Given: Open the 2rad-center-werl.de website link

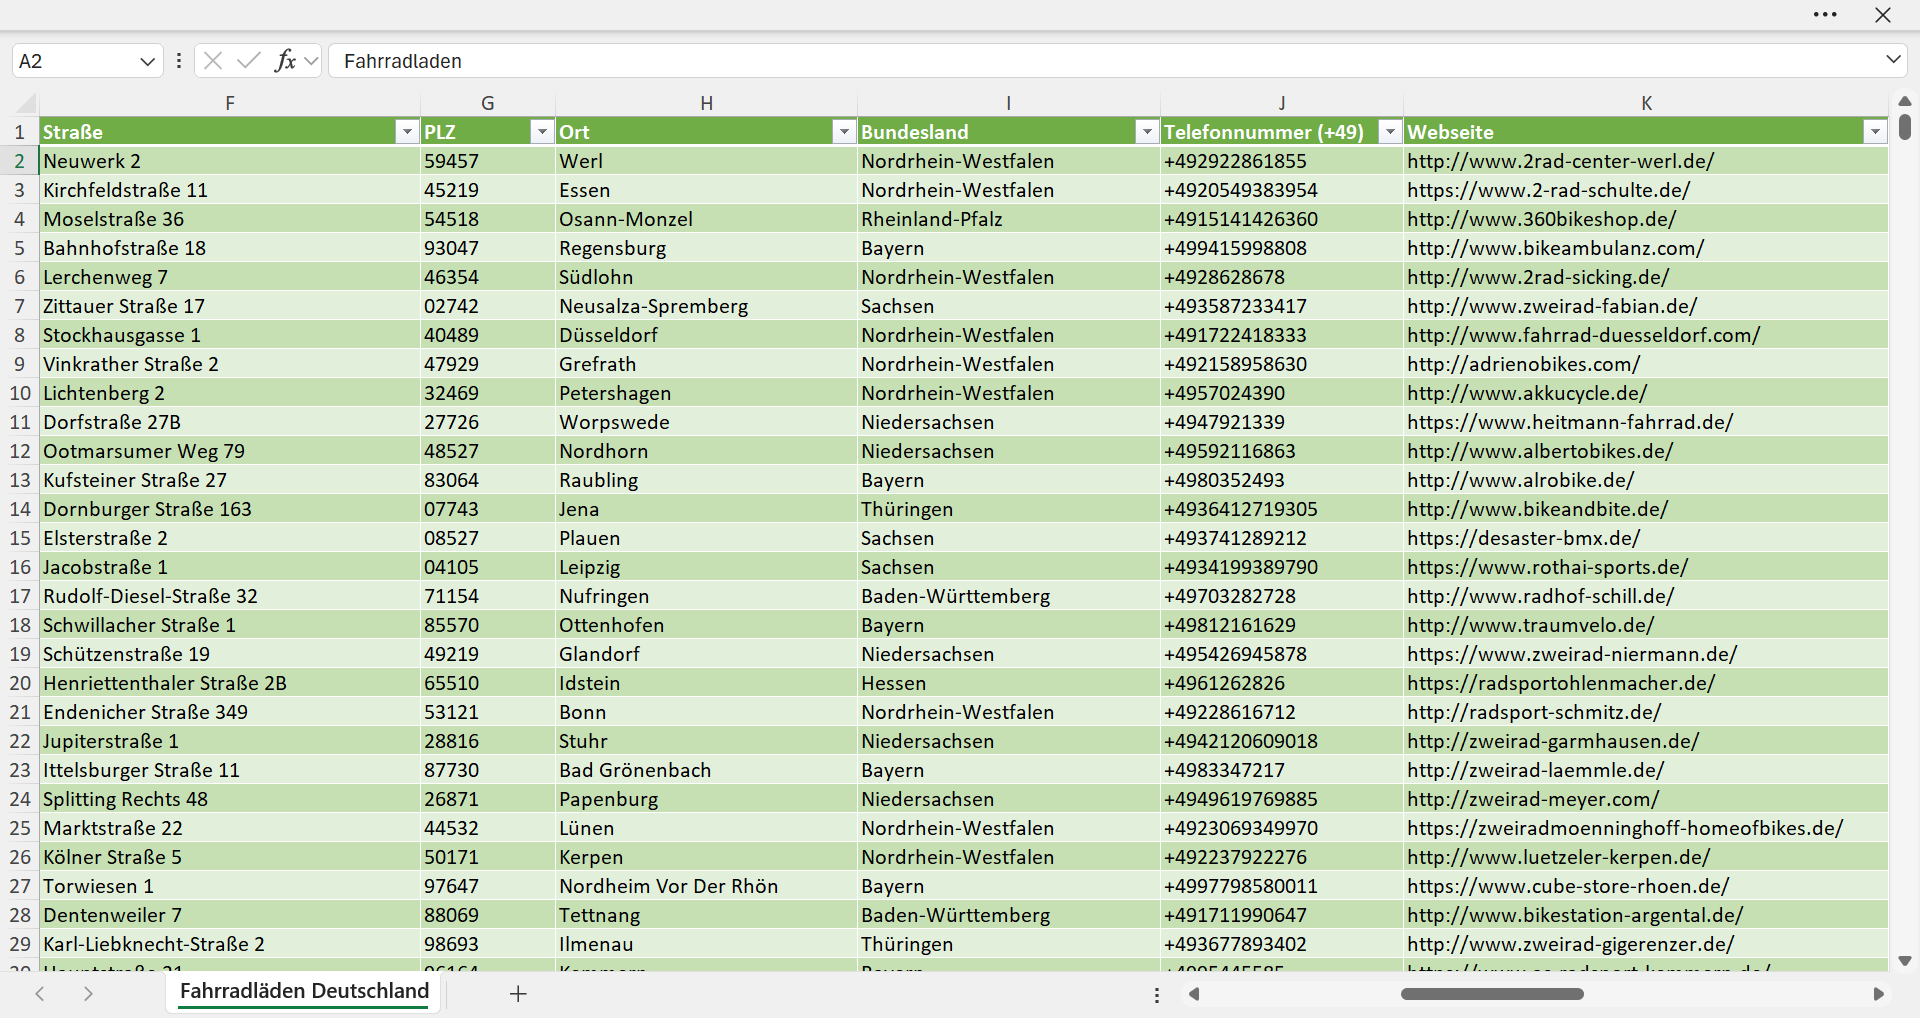Looking at the screenshot, I should click(1560, 161).
